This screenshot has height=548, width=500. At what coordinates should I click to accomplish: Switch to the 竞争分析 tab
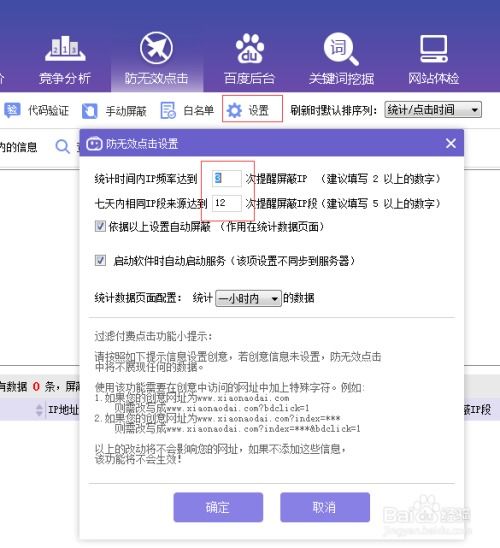coord(65,78)
